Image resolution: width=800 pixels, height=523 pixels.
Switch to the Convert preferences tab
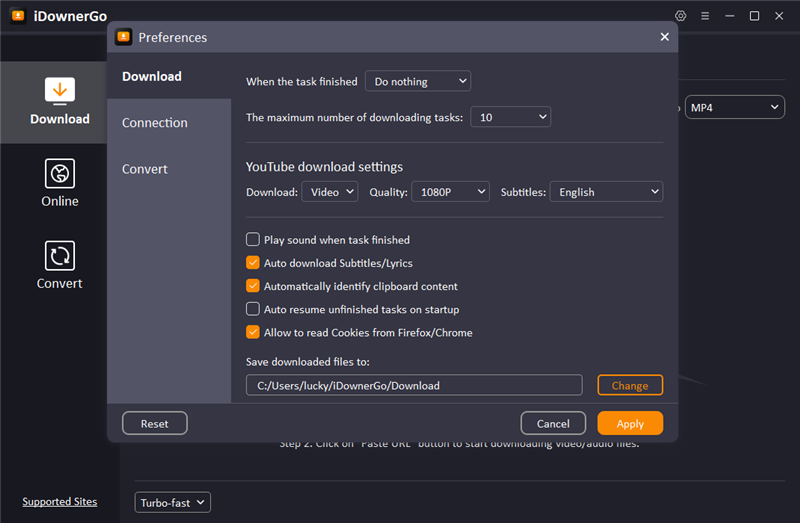[145, 169]
